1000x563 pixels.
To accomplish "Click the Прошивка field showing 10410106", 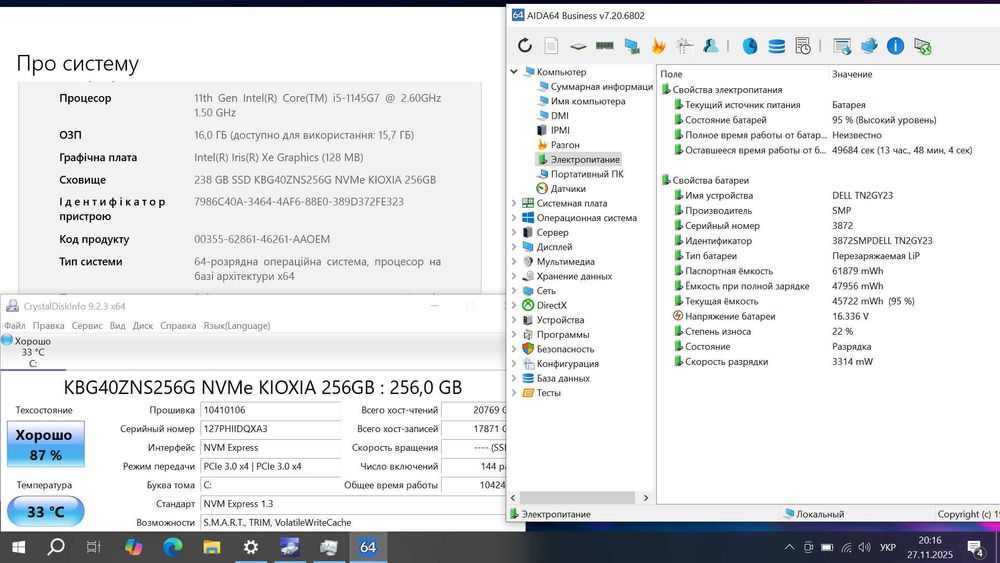I will 270,410.
